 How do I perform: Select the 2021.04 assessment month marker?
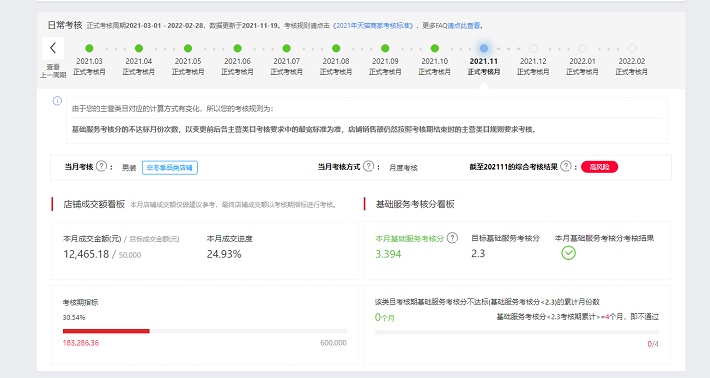coord(139,48)
